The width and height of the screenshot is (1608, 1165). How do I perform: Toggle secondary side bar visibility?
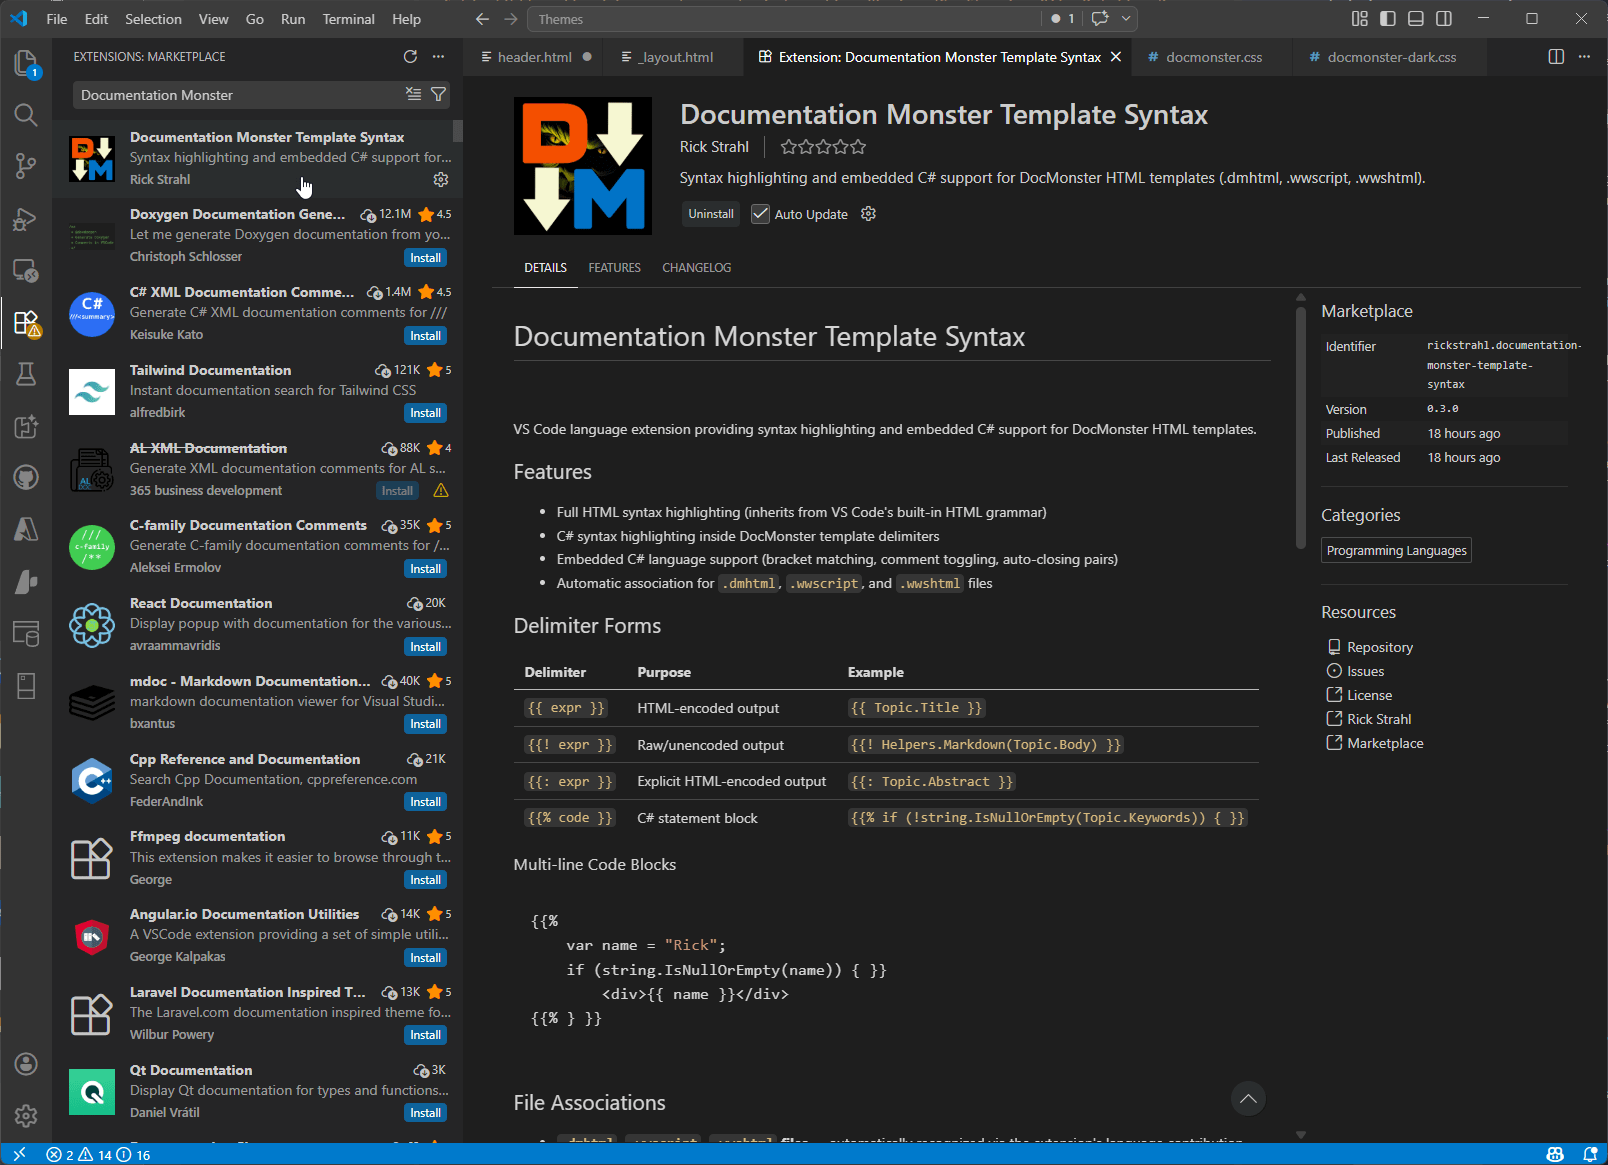(1444, 19)
